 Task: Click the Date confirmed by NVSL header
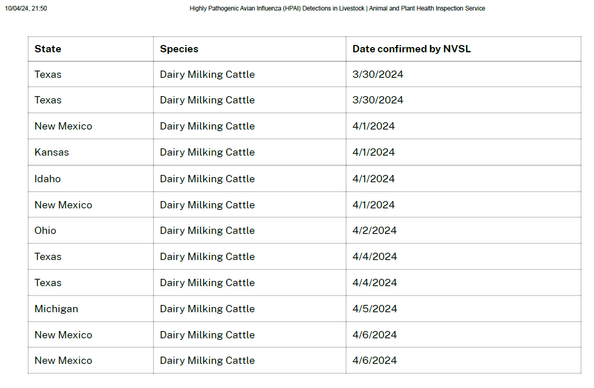coord(463,49)
